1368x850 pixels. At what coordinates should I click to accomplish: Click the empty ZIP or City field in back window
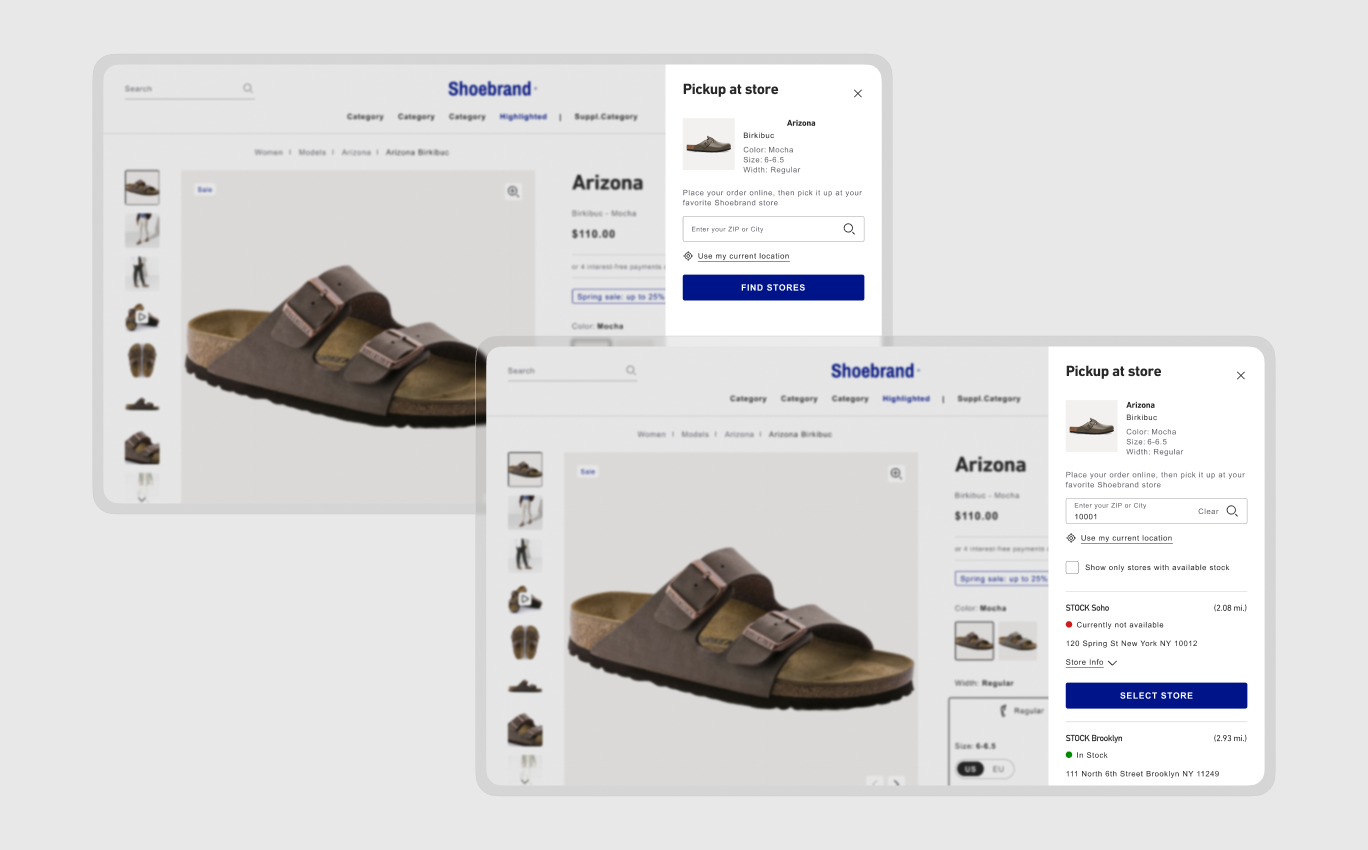point(773,229)
